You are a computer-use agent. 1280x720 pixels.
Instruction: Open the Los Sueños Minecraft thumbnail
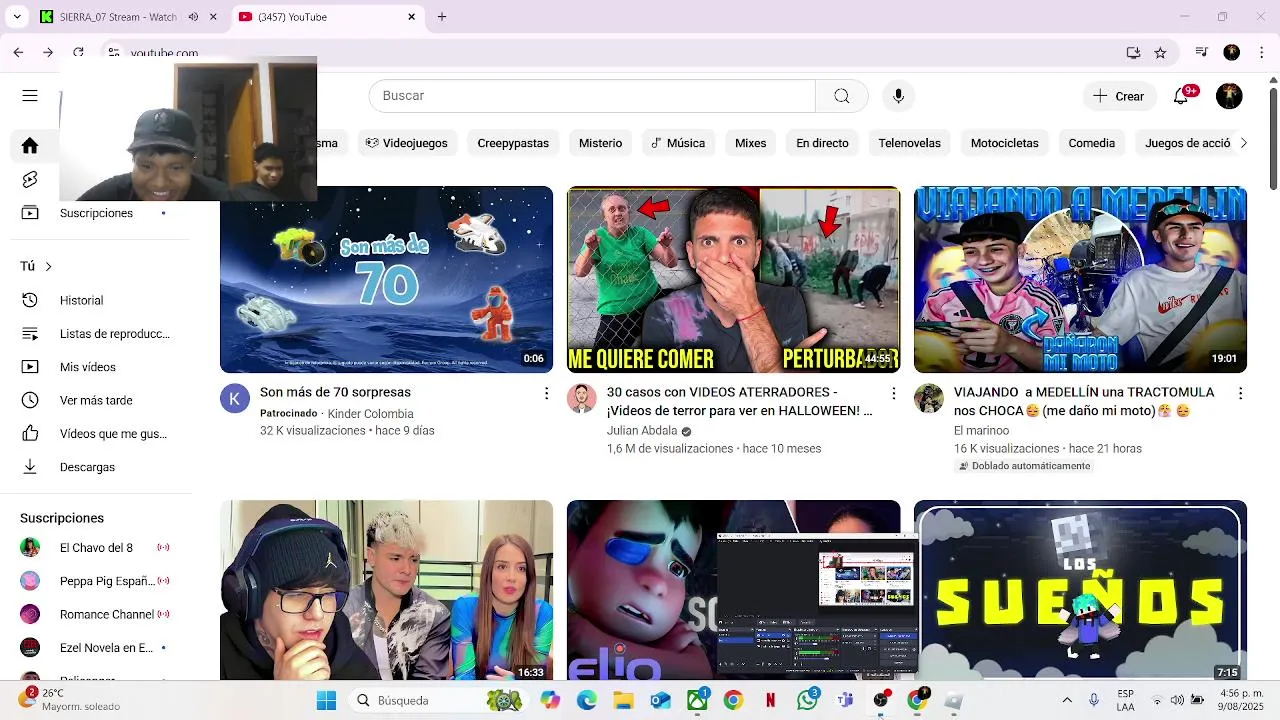click(x=1080, y=590)
